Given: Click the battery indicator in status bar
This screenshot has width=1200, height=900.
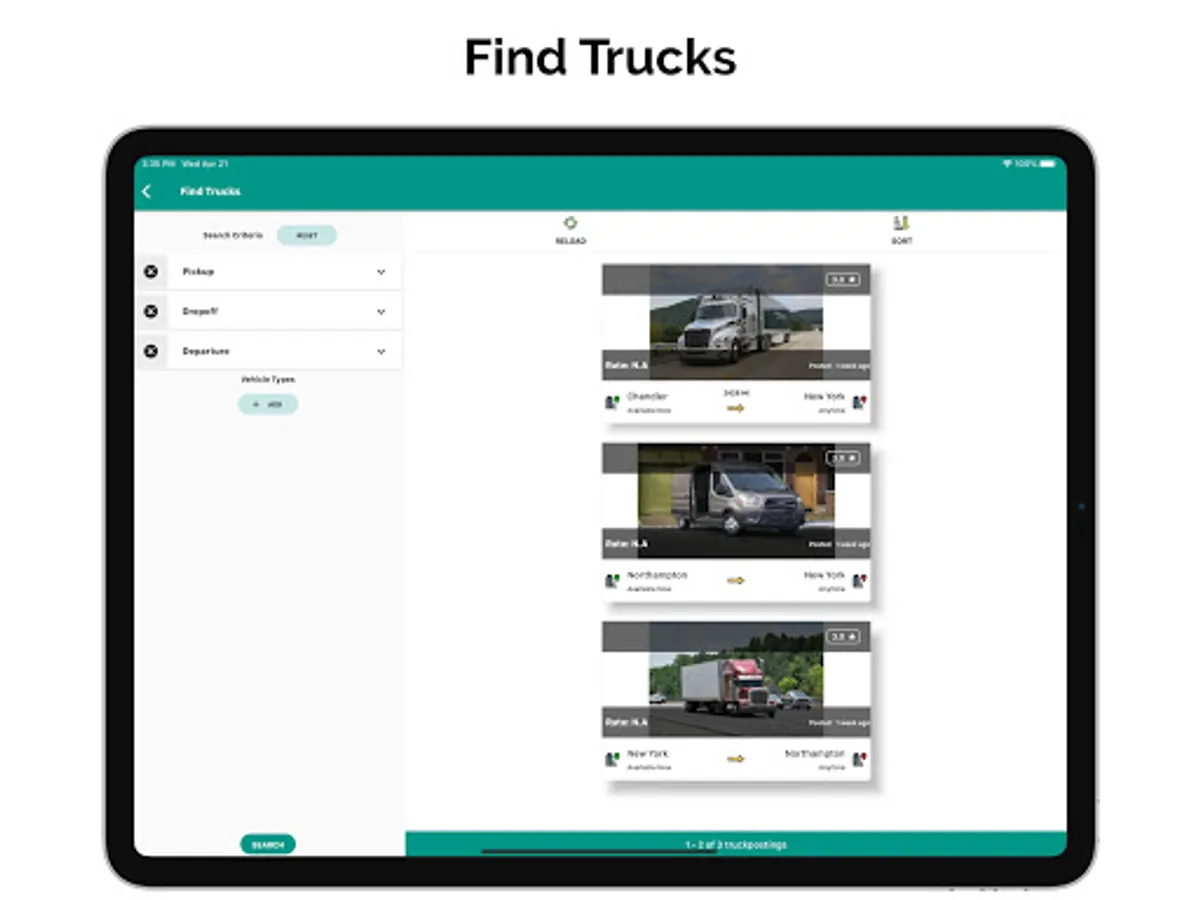Looking at the screenshot, I should coord(1047,163).
